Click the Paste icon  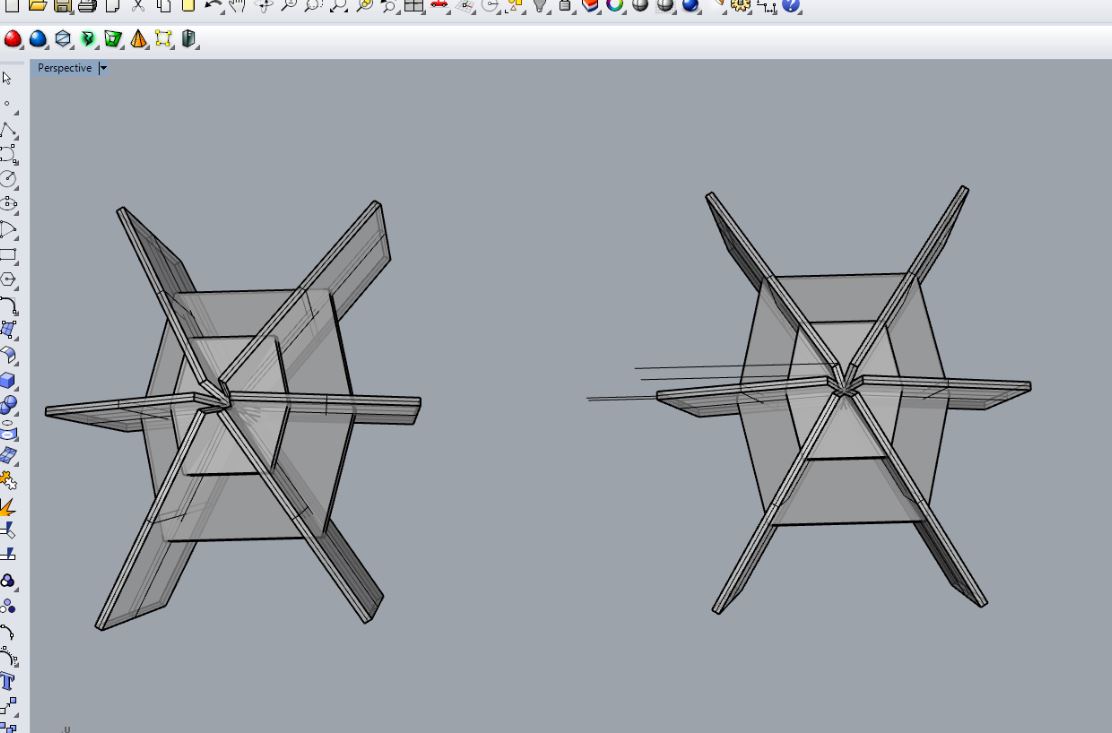point(188,6)
